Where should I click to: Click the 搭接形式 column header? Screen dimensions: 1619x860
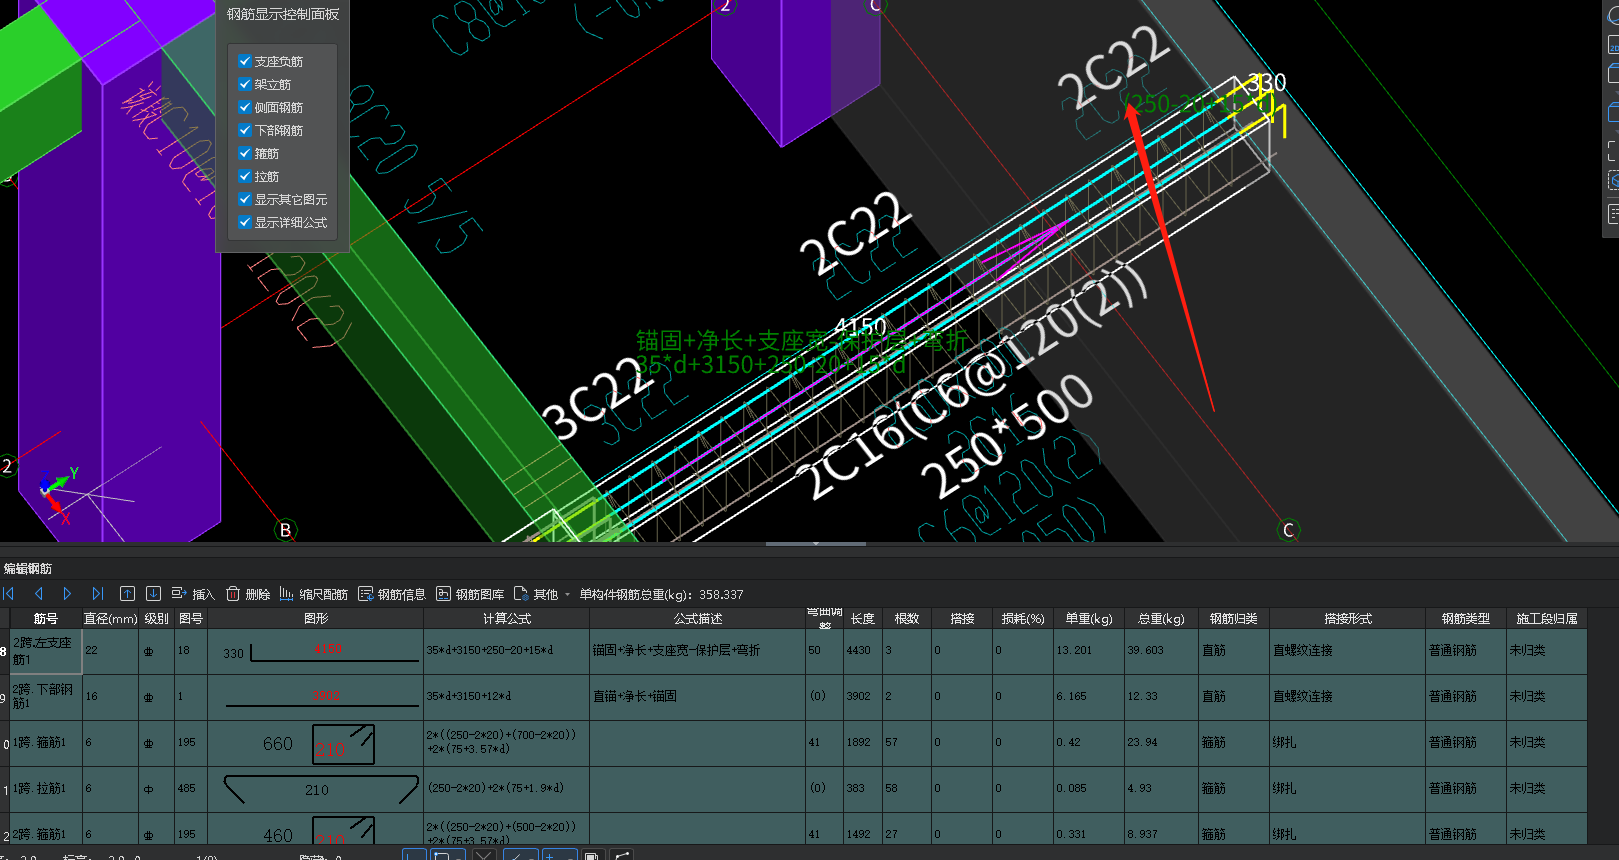tap(1347, 619)
